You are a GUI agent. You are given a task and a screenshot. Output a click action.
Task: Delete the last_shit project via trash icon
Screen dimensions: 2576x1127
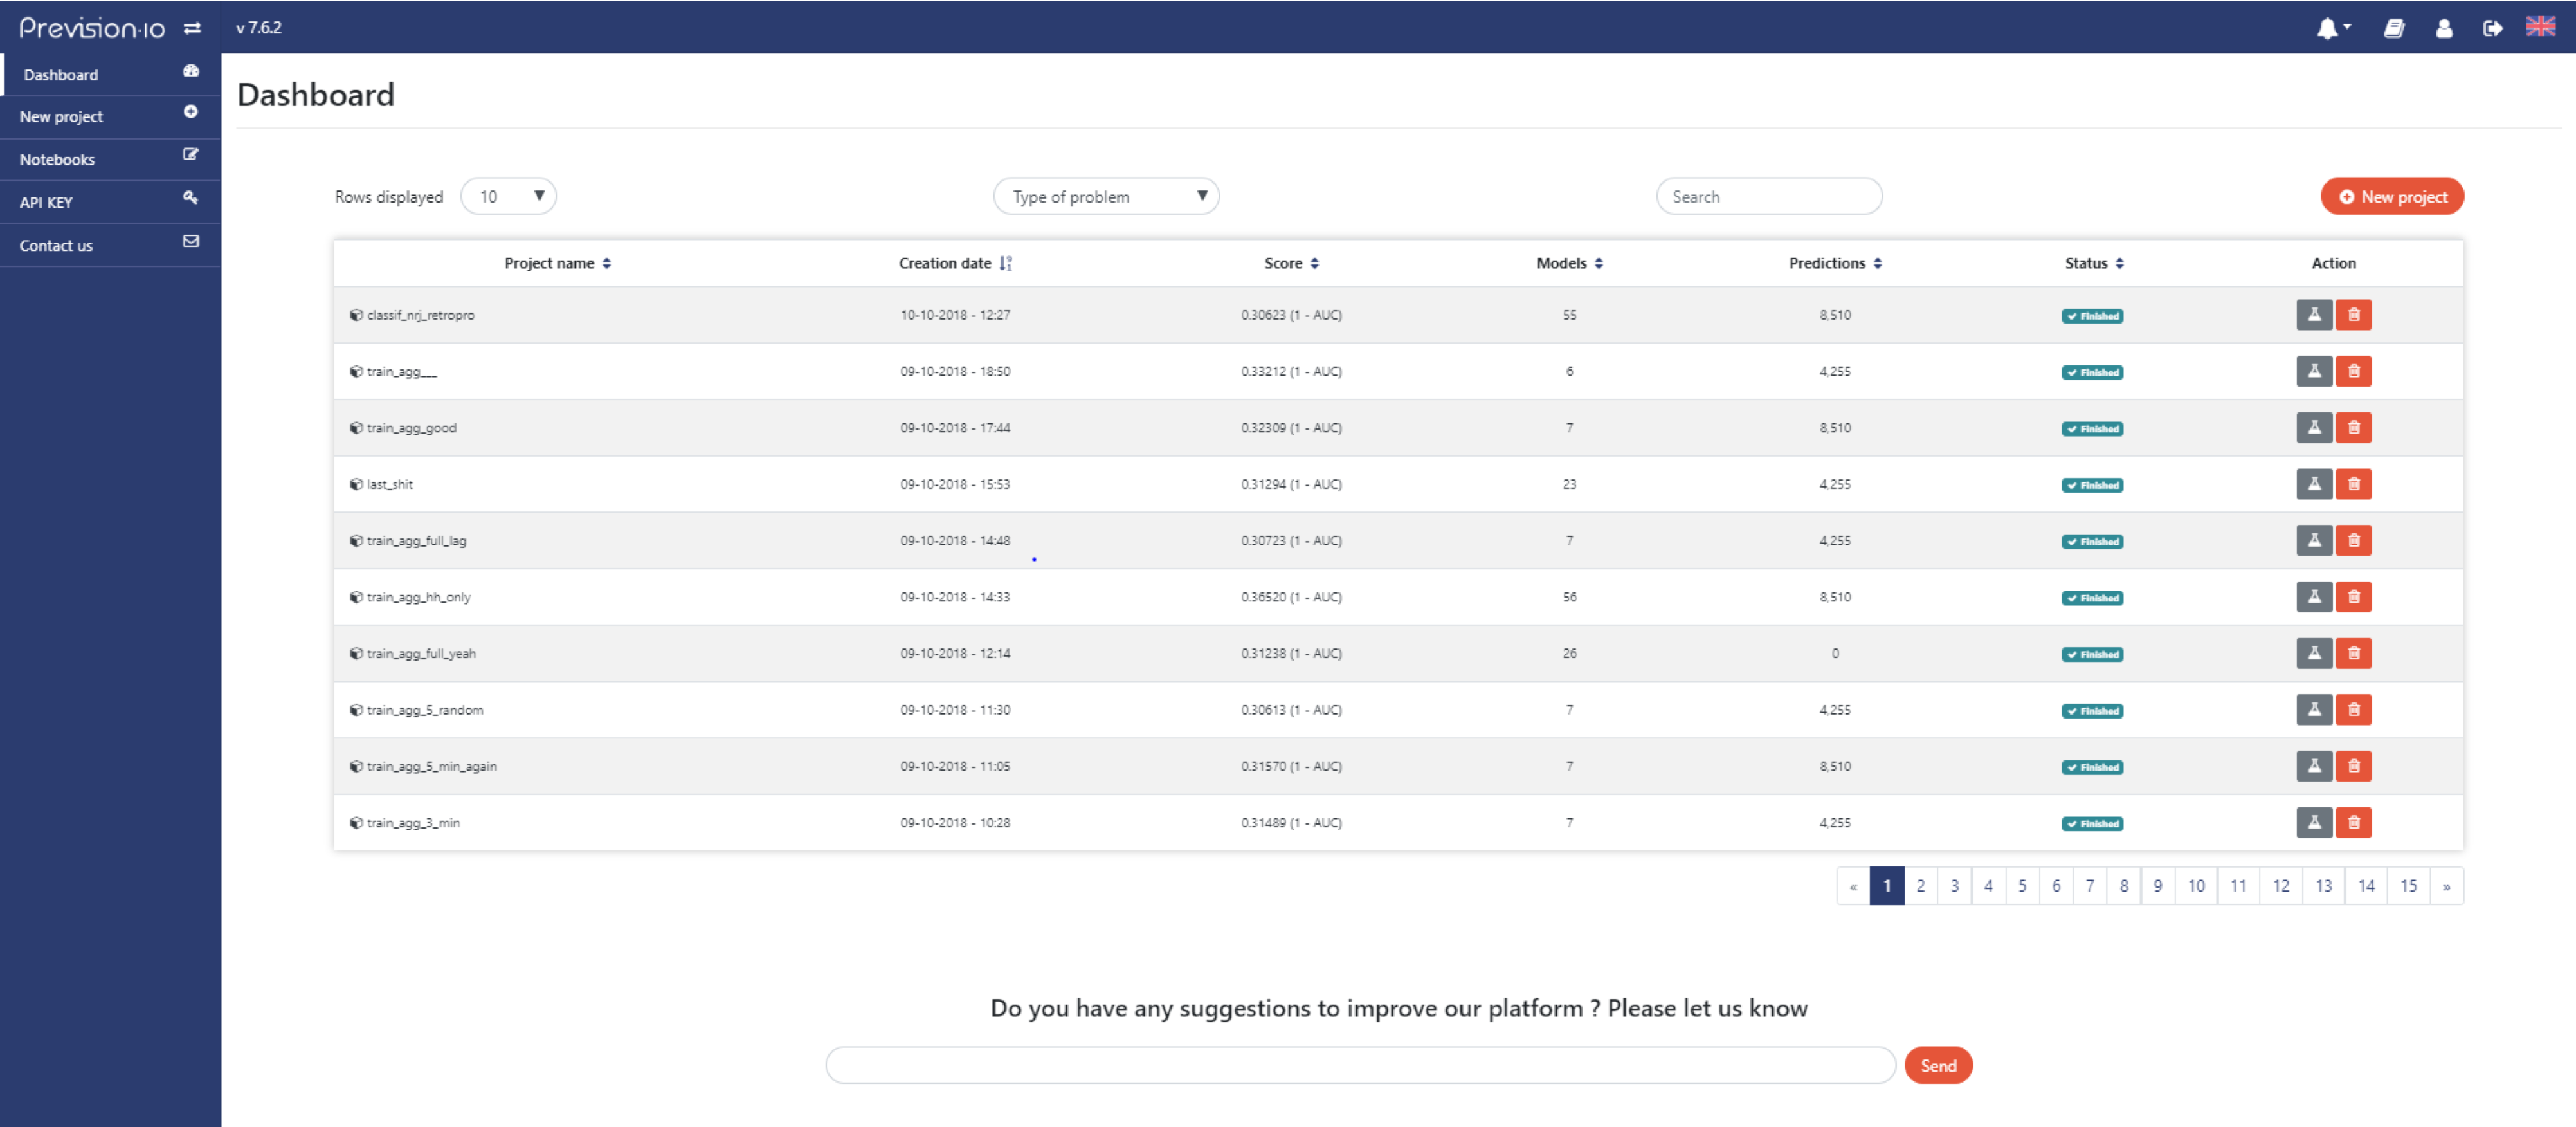click(x=2354, y=484)
